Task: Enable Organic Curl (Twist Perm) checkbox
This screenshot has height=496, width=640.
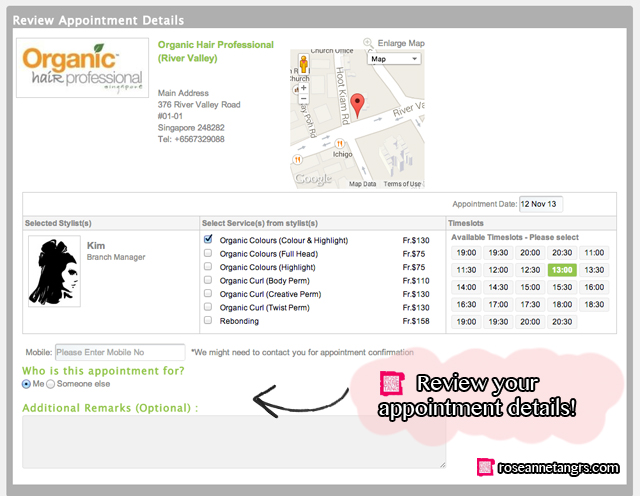Action: pyautogui.click(x=208, y=307)
